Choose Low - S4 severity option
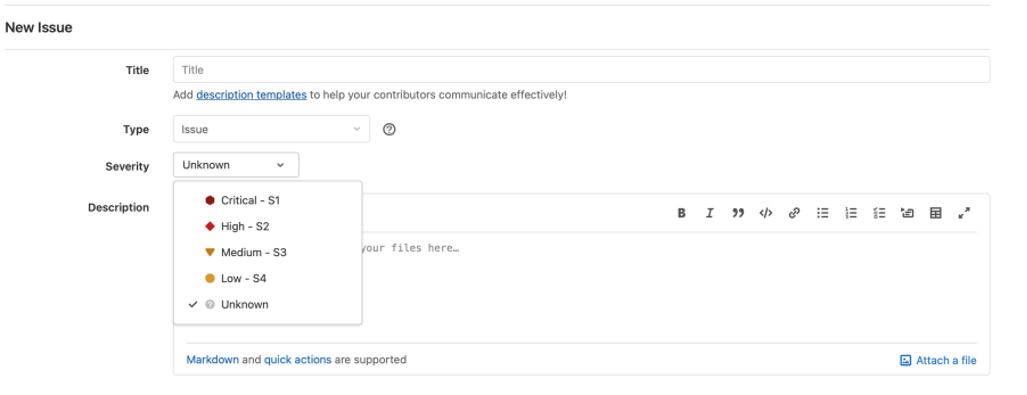Image resolution: width=1027 pixels, height=395 pixels. point(268,278)
